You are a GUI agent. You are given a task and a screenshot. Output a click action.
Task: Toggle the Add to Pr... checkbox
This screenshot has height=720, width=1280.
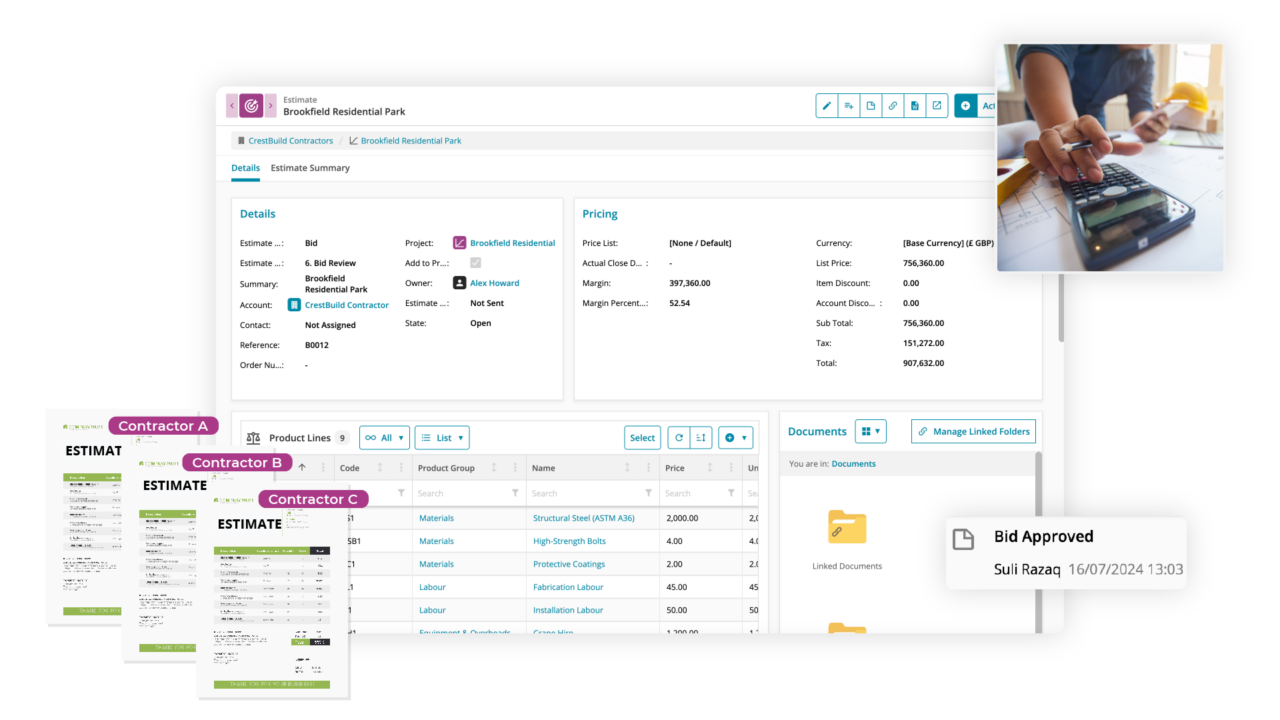click(x=475, y=263)
